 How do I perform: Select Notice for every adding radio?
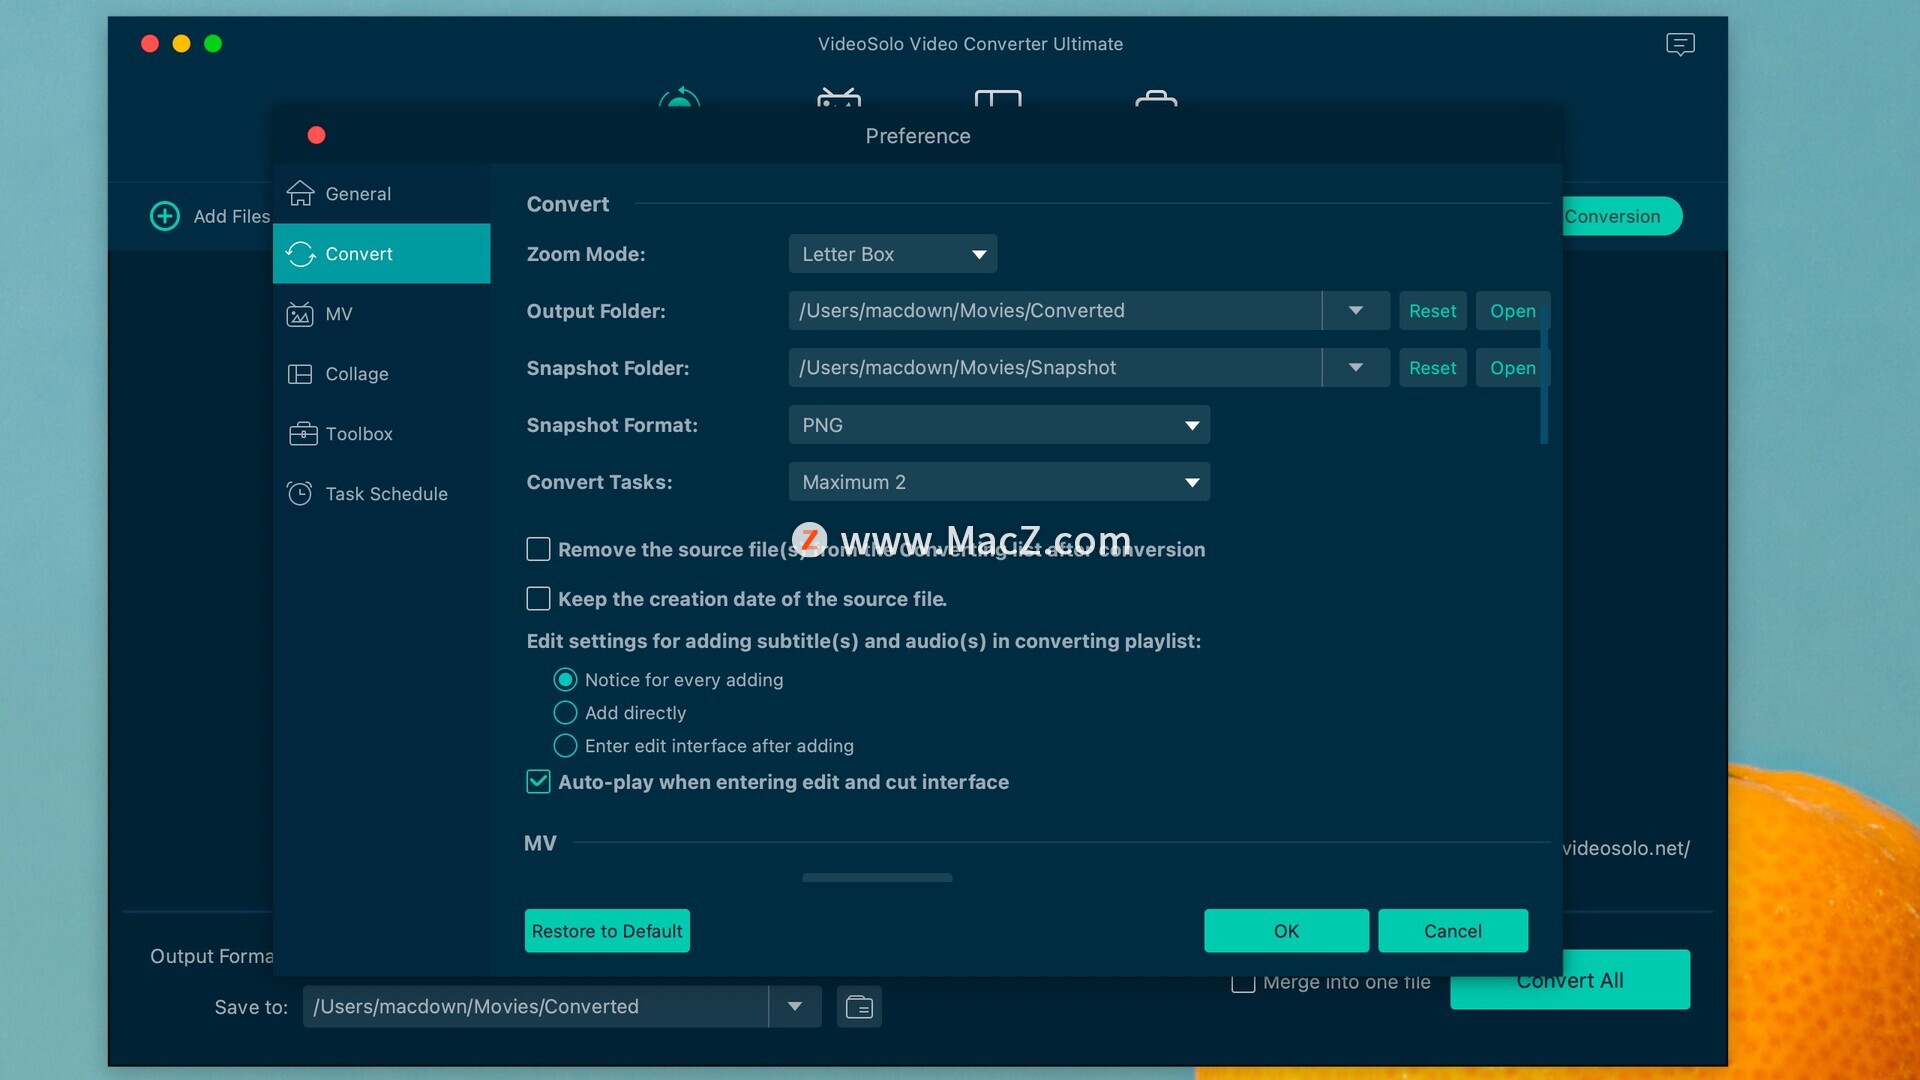coord(565,680)
